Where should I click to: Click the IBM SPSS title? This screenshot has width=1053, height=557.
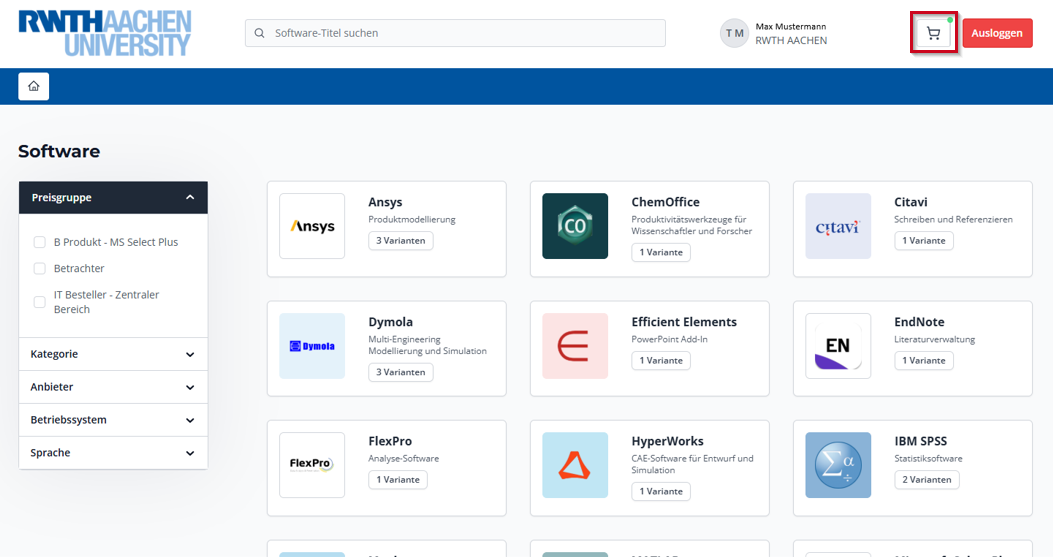pos(921,441)
